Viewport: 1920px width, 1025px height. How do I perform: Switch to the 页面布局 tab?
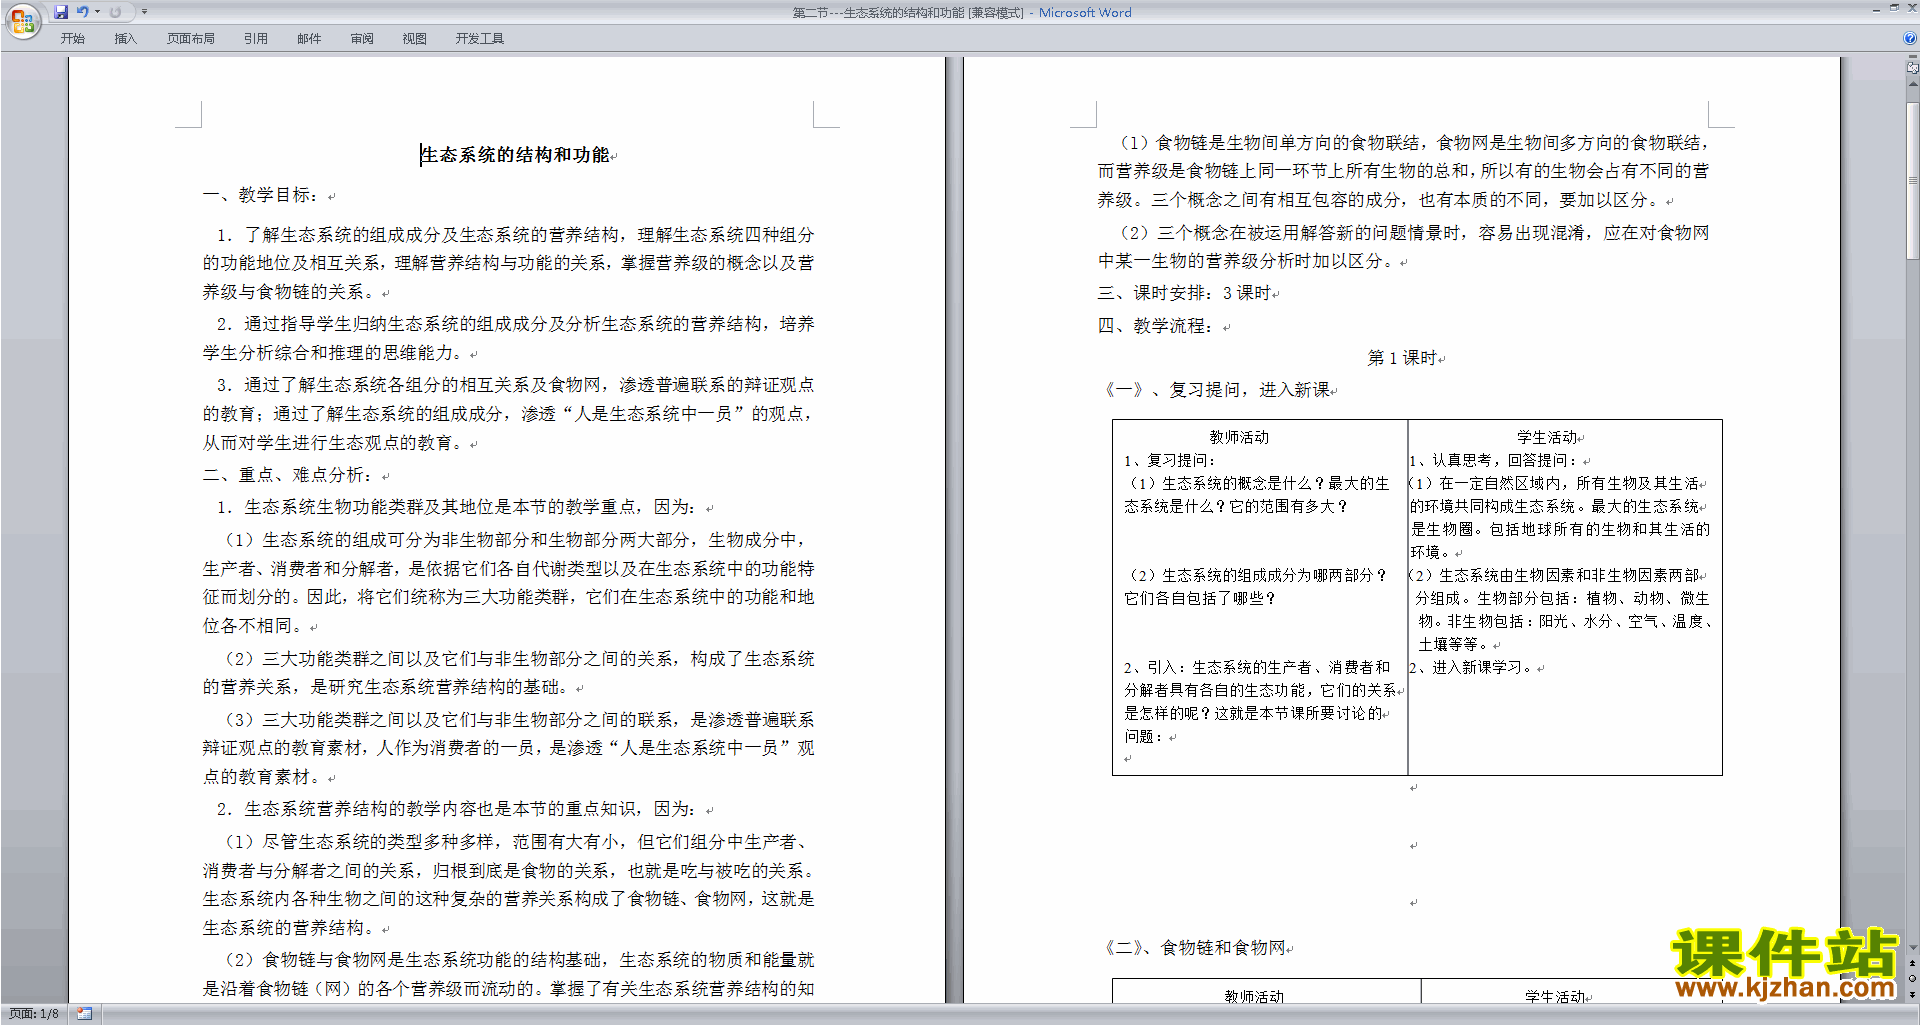(x=191, y=39)
